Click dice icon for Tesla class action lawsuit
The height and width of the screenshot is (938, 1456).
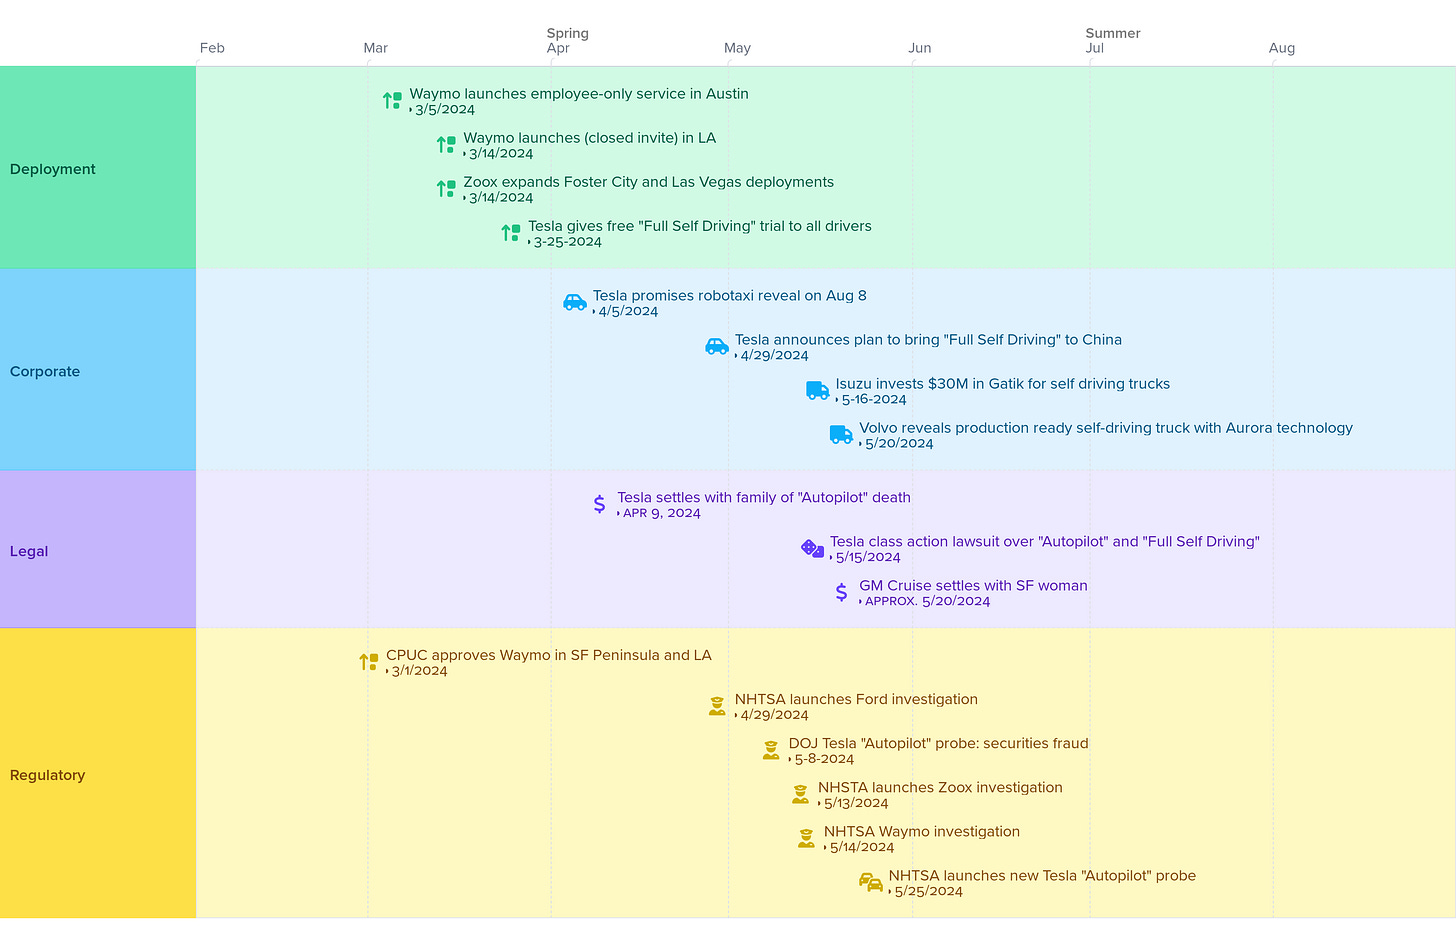(x=812, y=548)
